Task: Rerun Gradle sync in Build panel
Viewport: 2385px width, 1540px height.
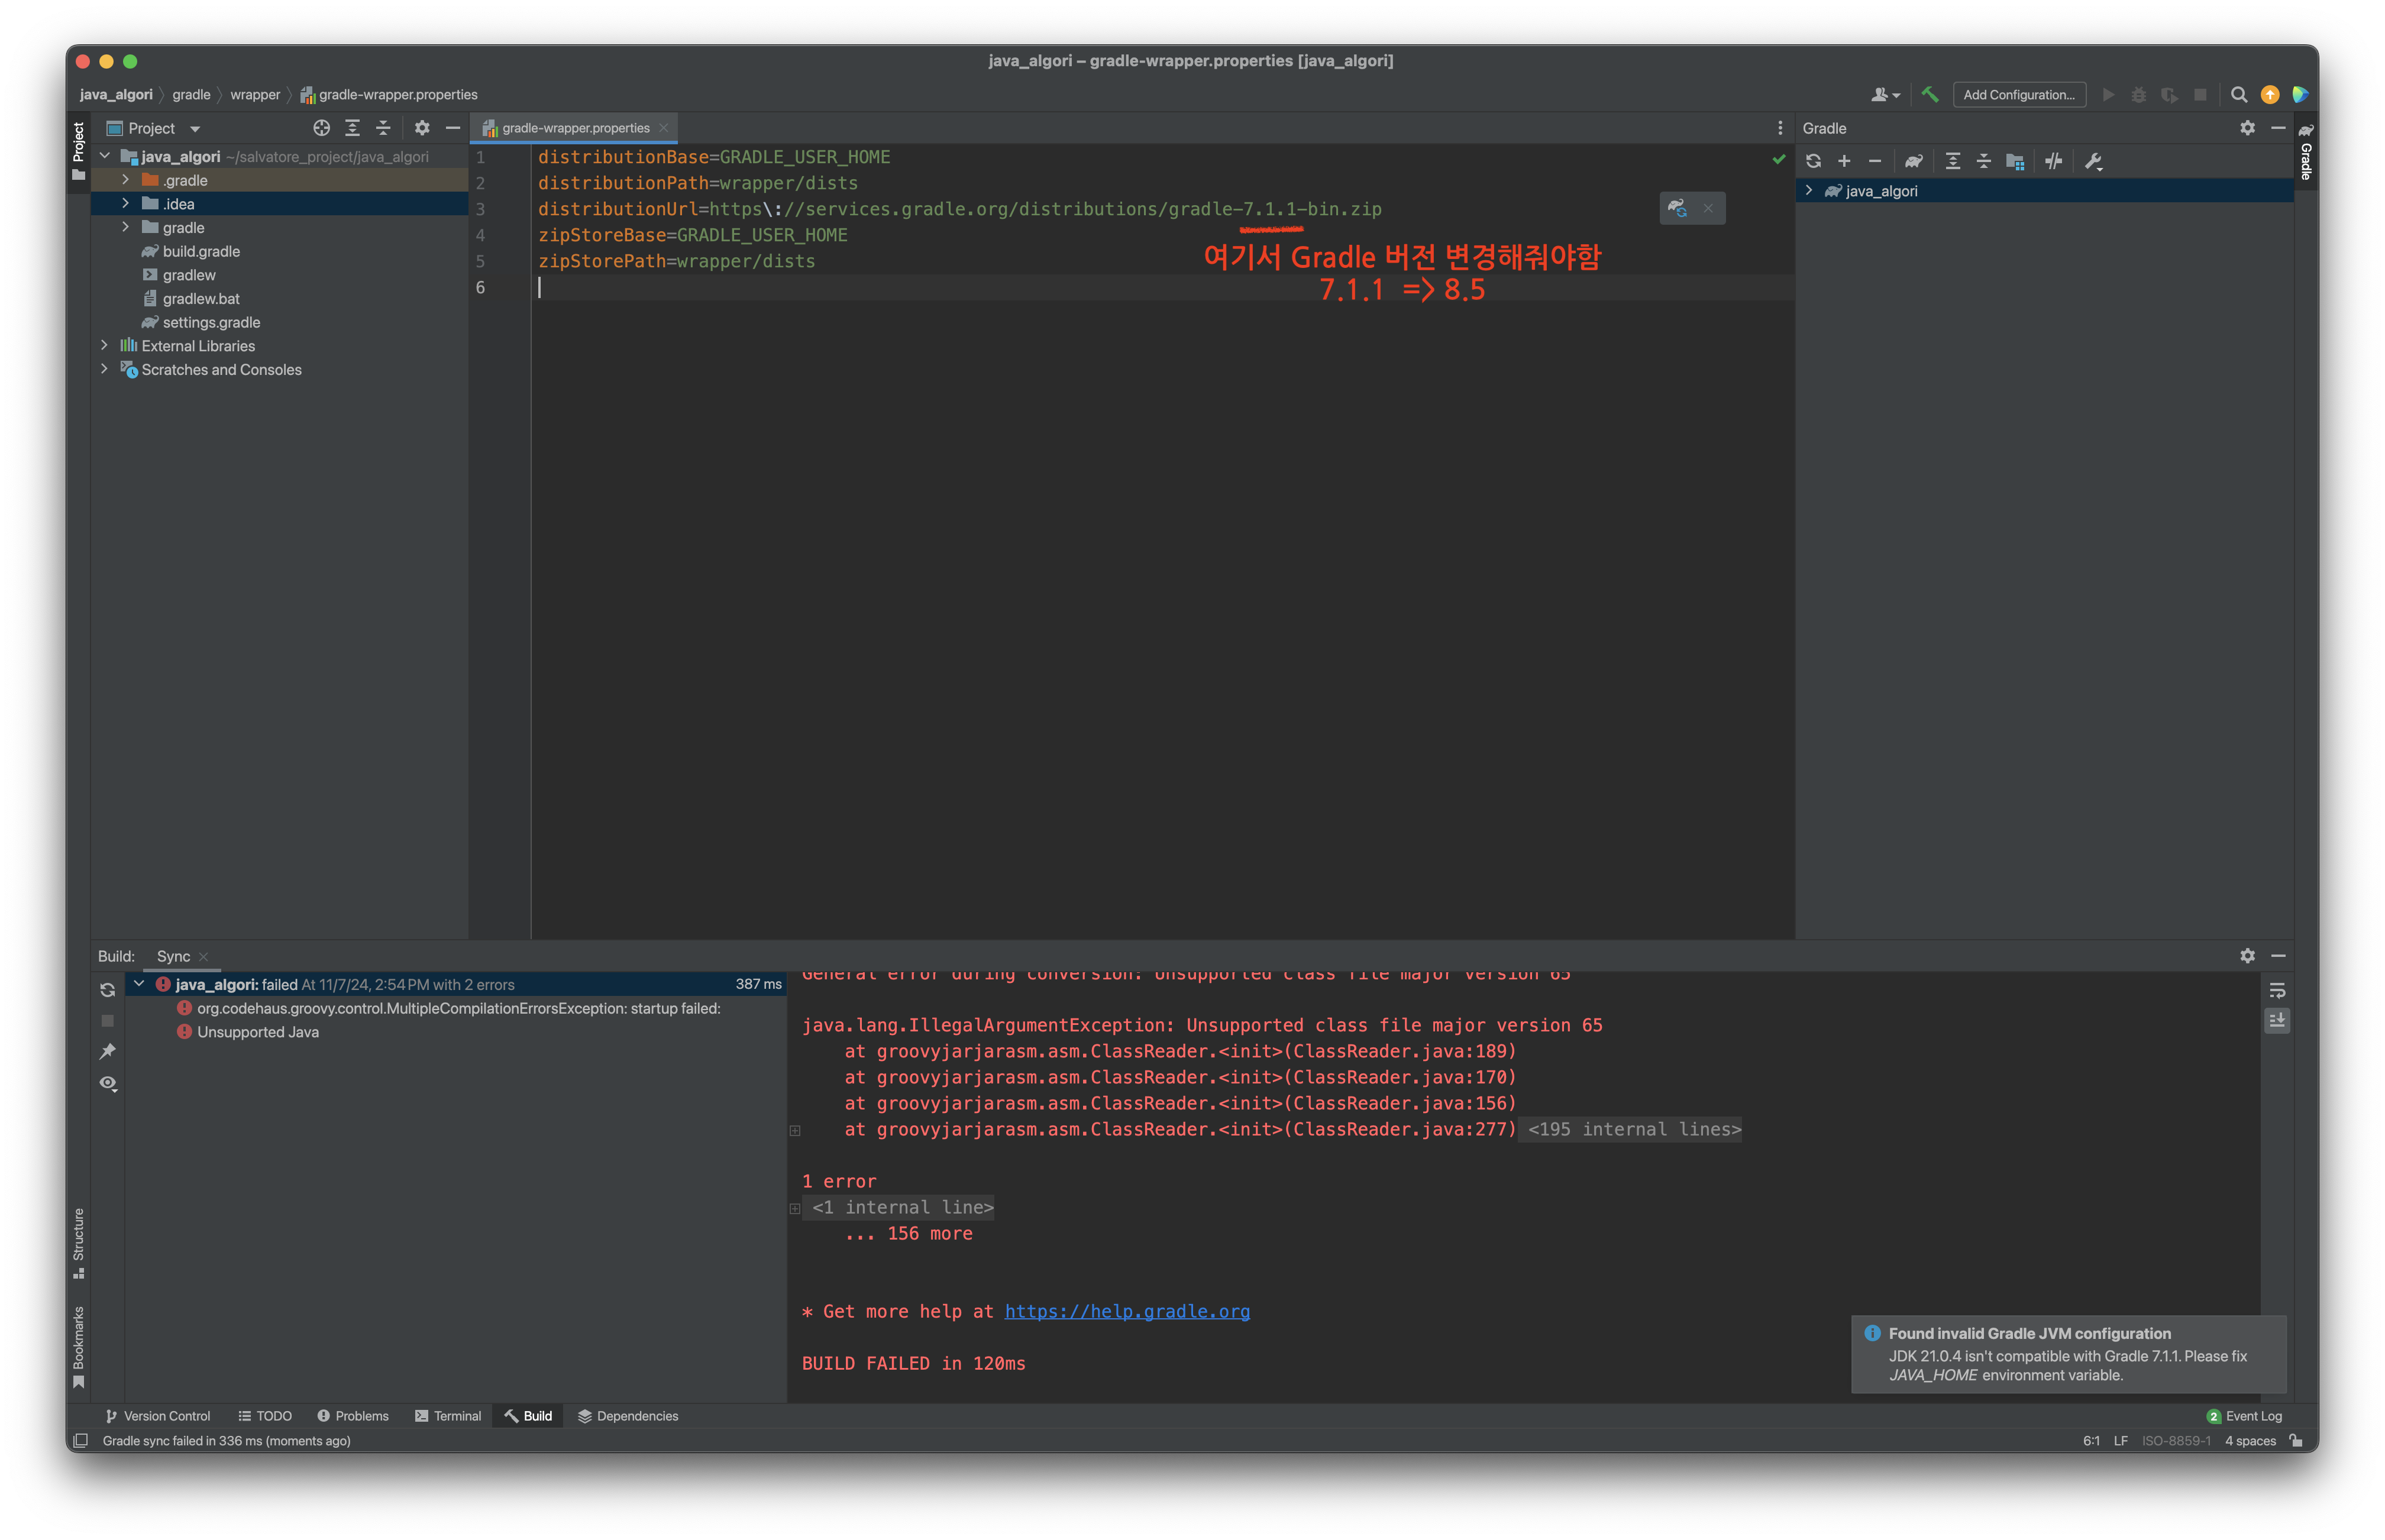Action: [x=107, y=990]
